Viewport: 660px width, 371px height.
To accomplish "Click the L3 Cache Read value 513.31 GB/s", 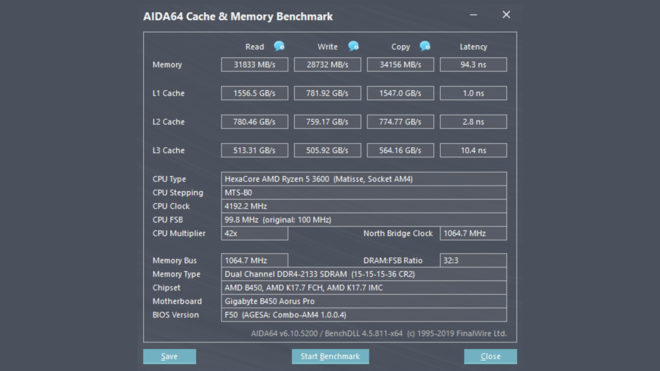I will pyautogui.click(x=255, y=150).
